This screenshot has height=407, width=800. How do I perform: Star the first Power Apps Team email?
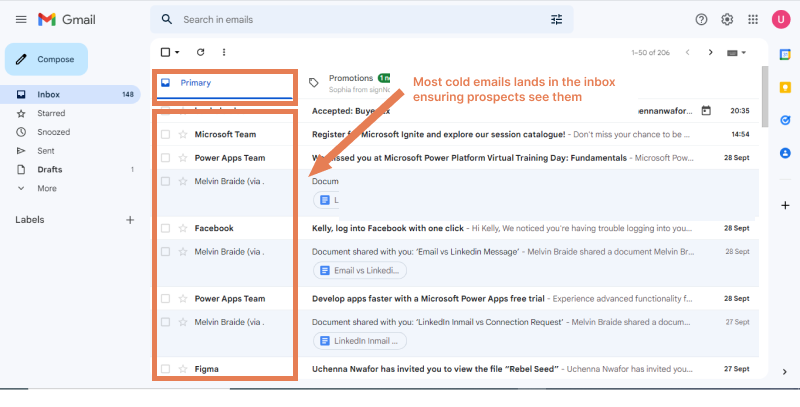183,158
